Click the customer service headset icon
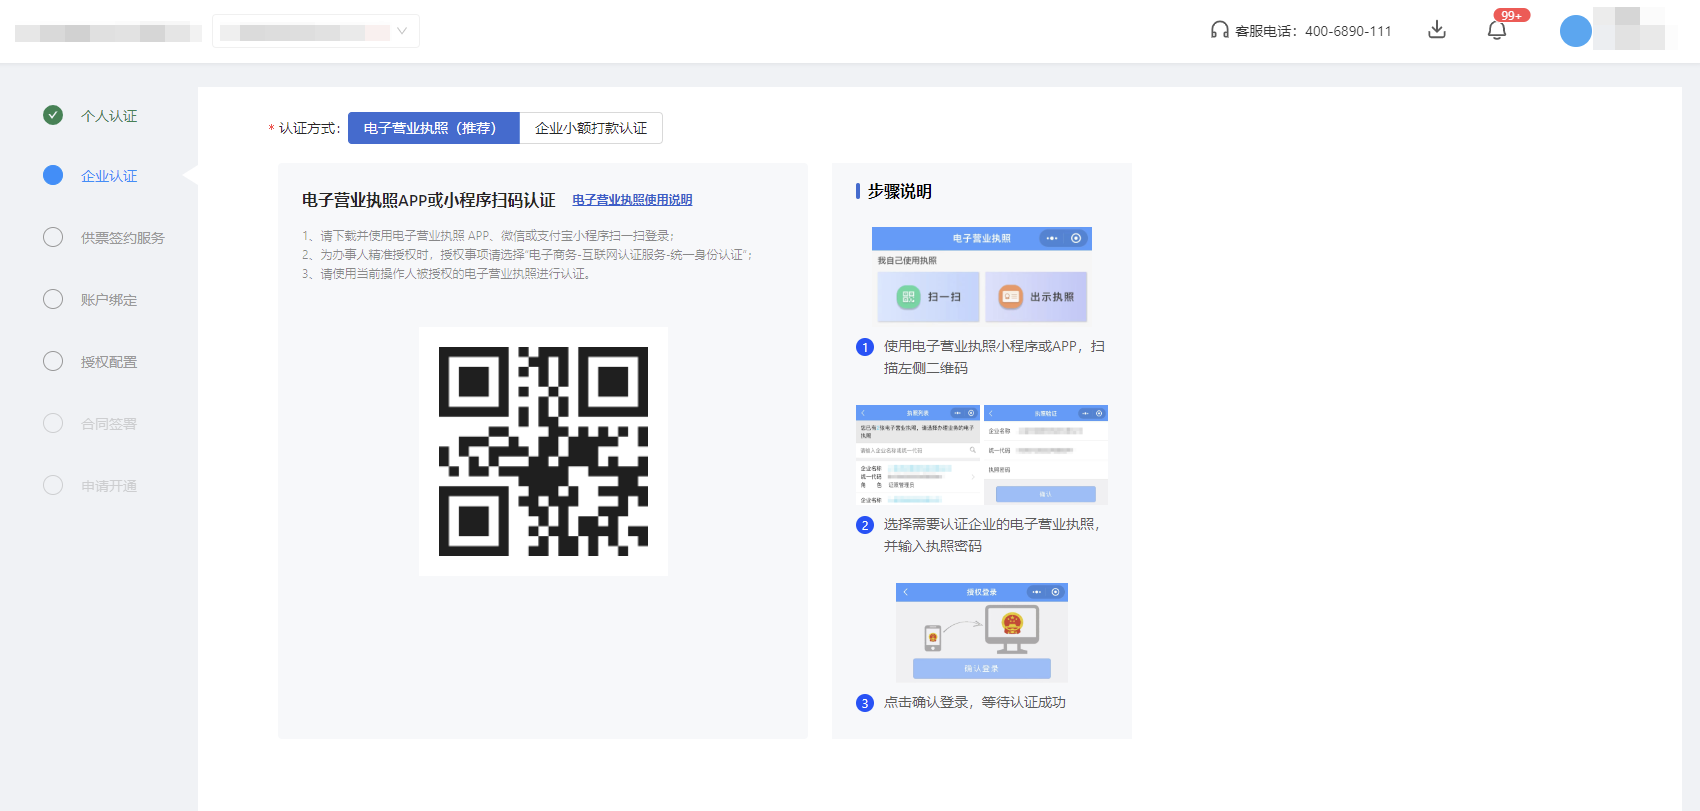This screenshot has height=811, width=1700. [x=1219, y=30]
